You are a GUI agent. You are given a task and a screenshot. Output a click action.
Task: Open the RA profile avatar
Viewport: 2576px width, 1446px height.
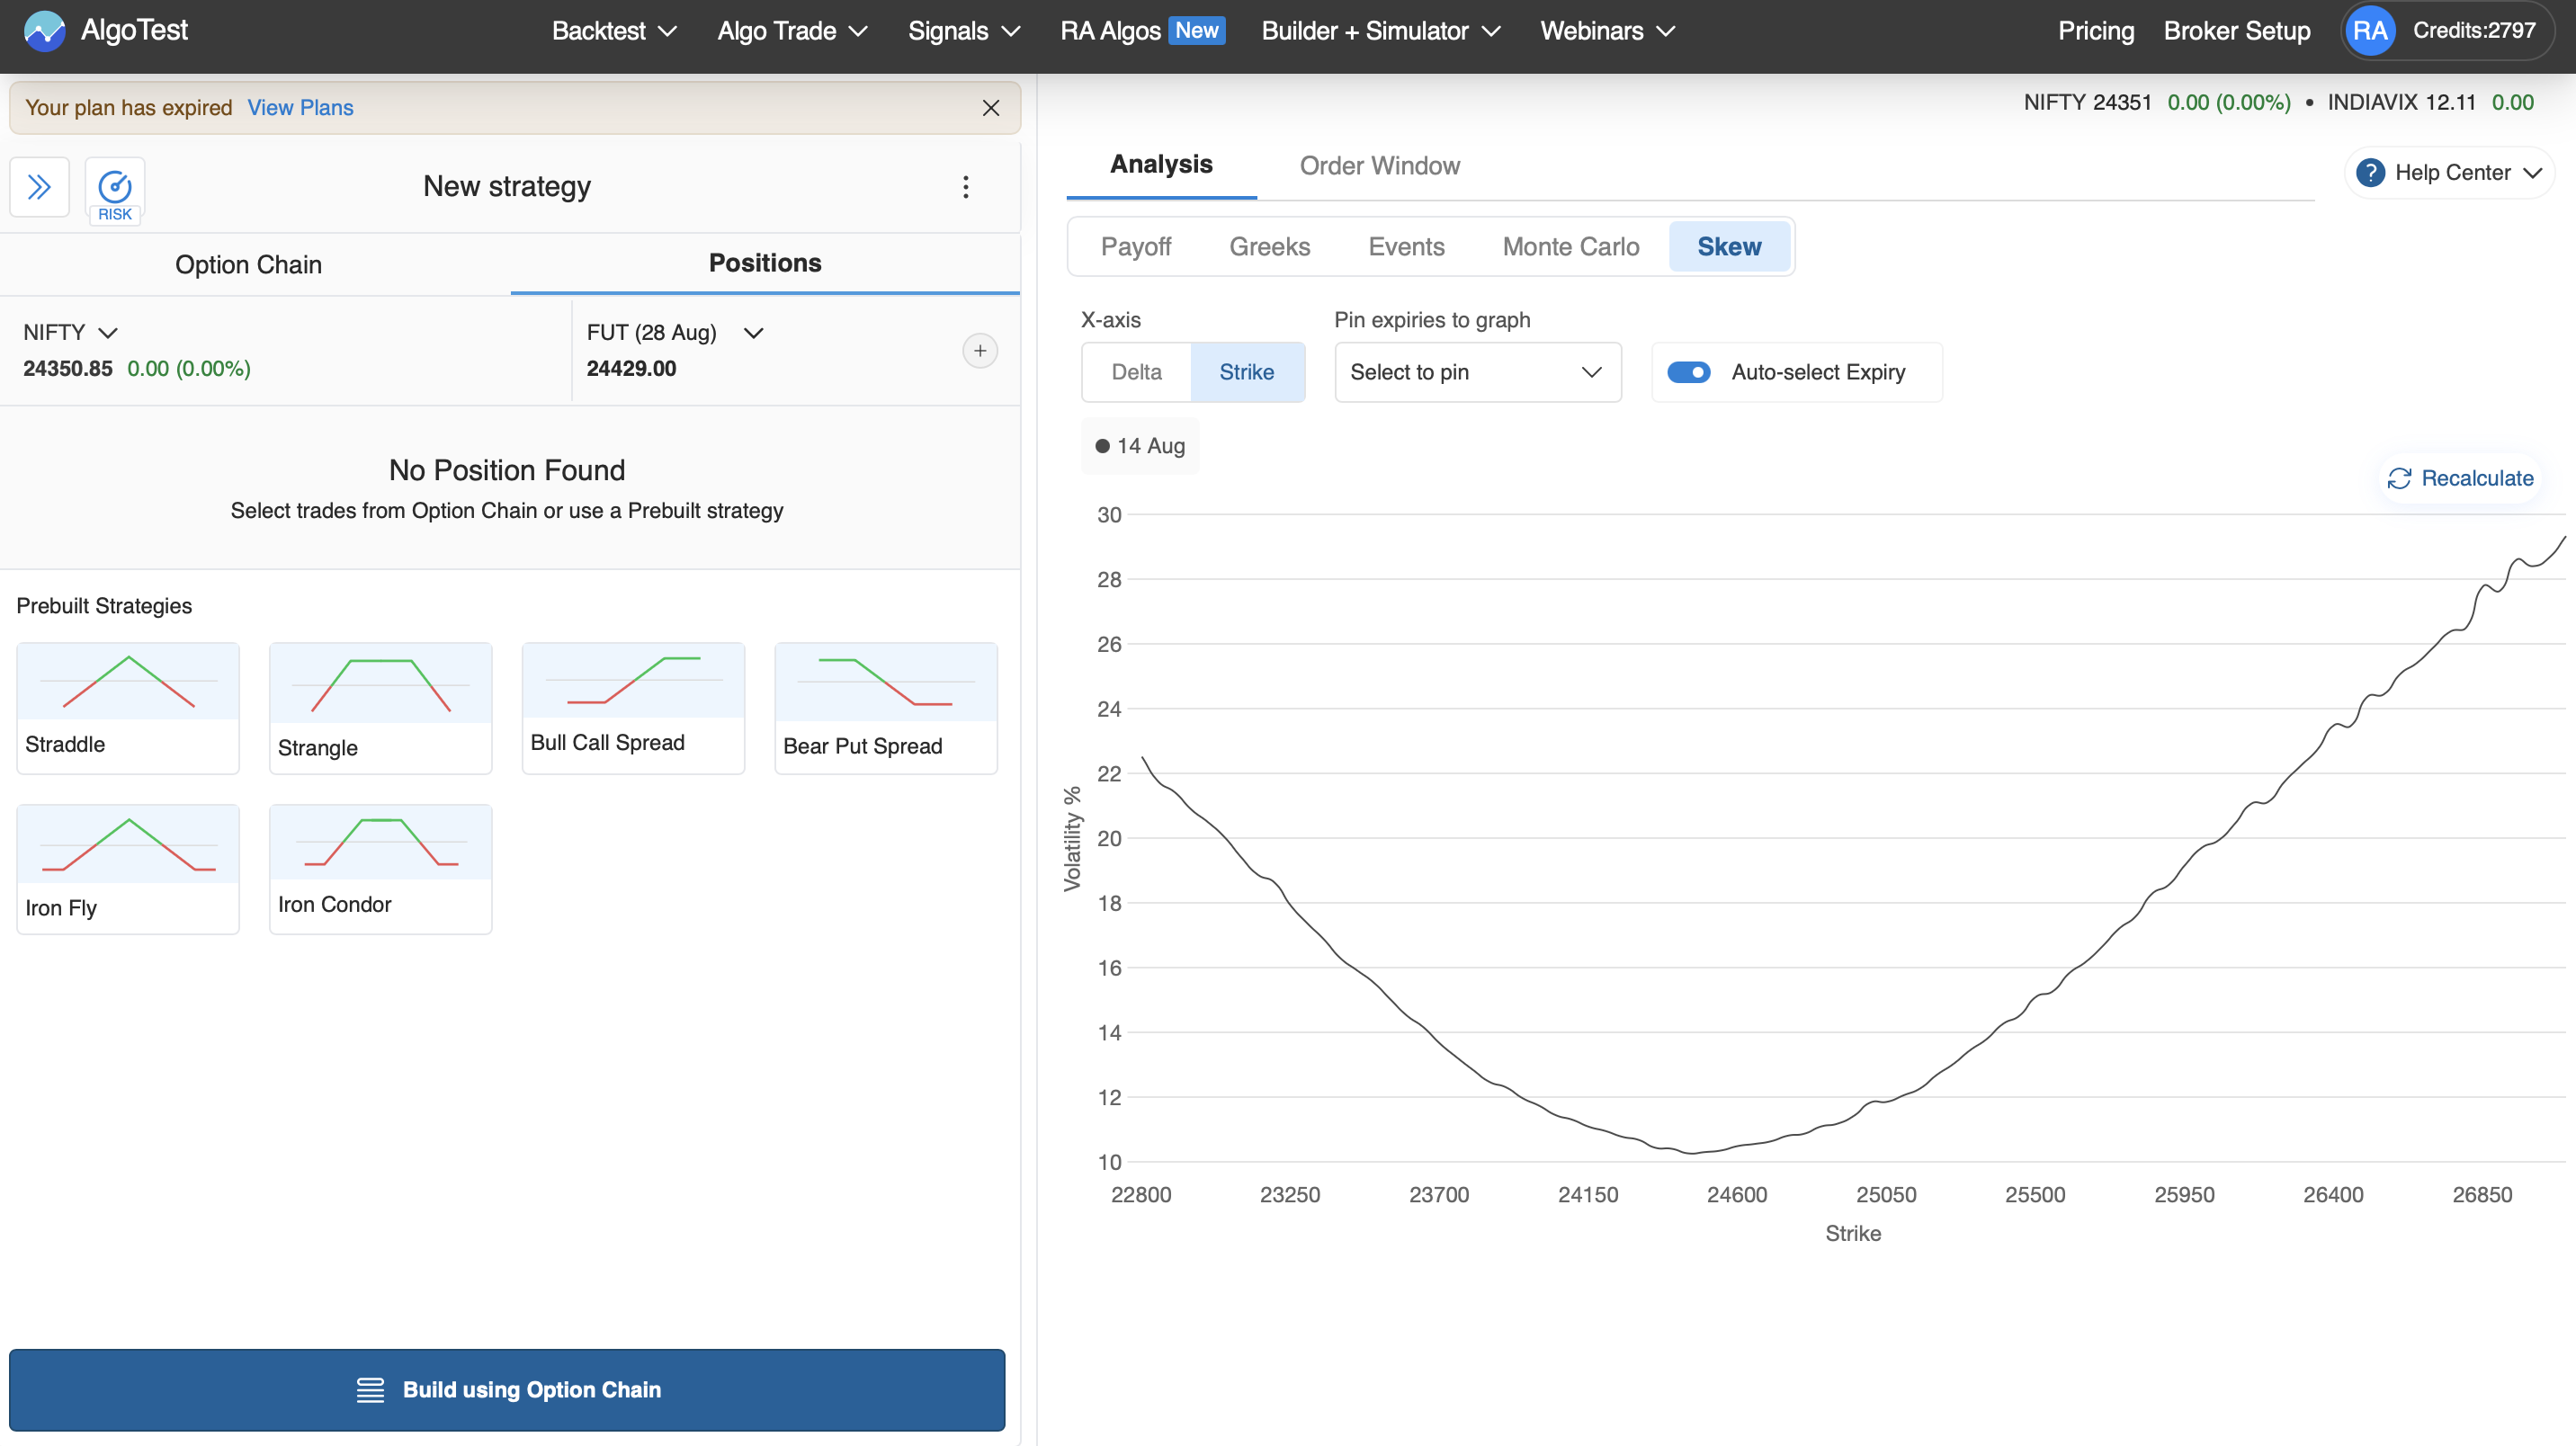tap(2369, 31)
